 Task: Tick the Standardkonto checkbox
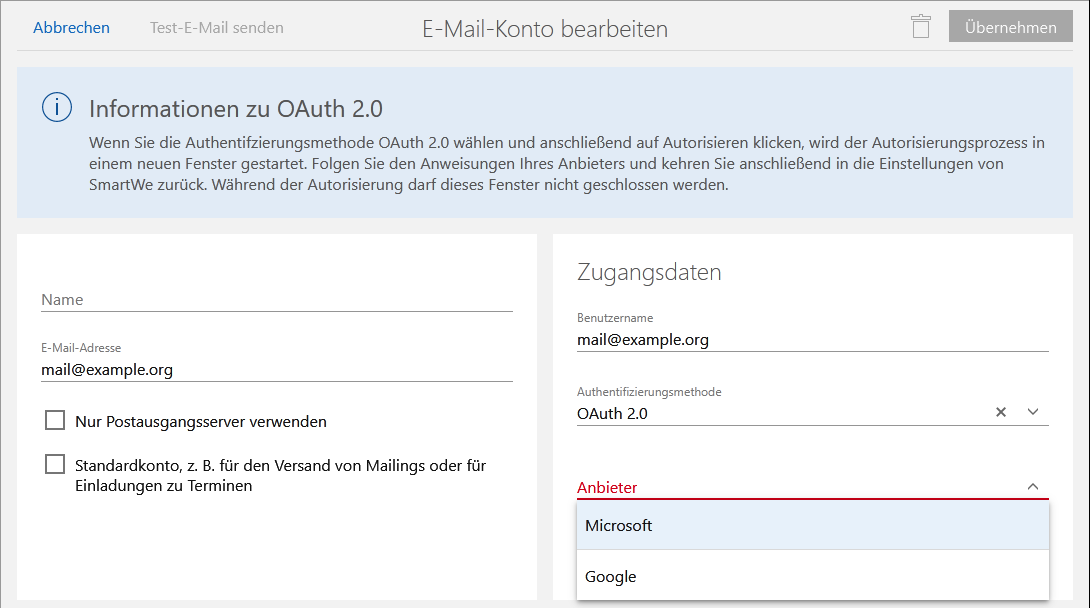tap(55, 465)
